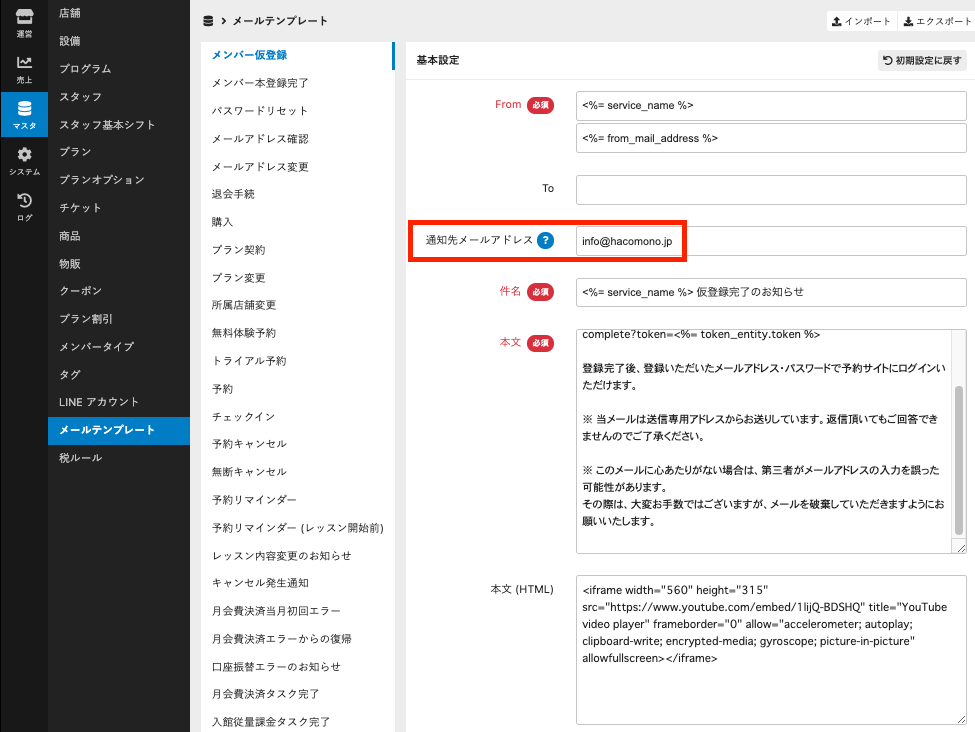Viewport: 975px width, 732px height.
Task: Select メールテンプレート in the master menu
Action: [x=108, y=430]
